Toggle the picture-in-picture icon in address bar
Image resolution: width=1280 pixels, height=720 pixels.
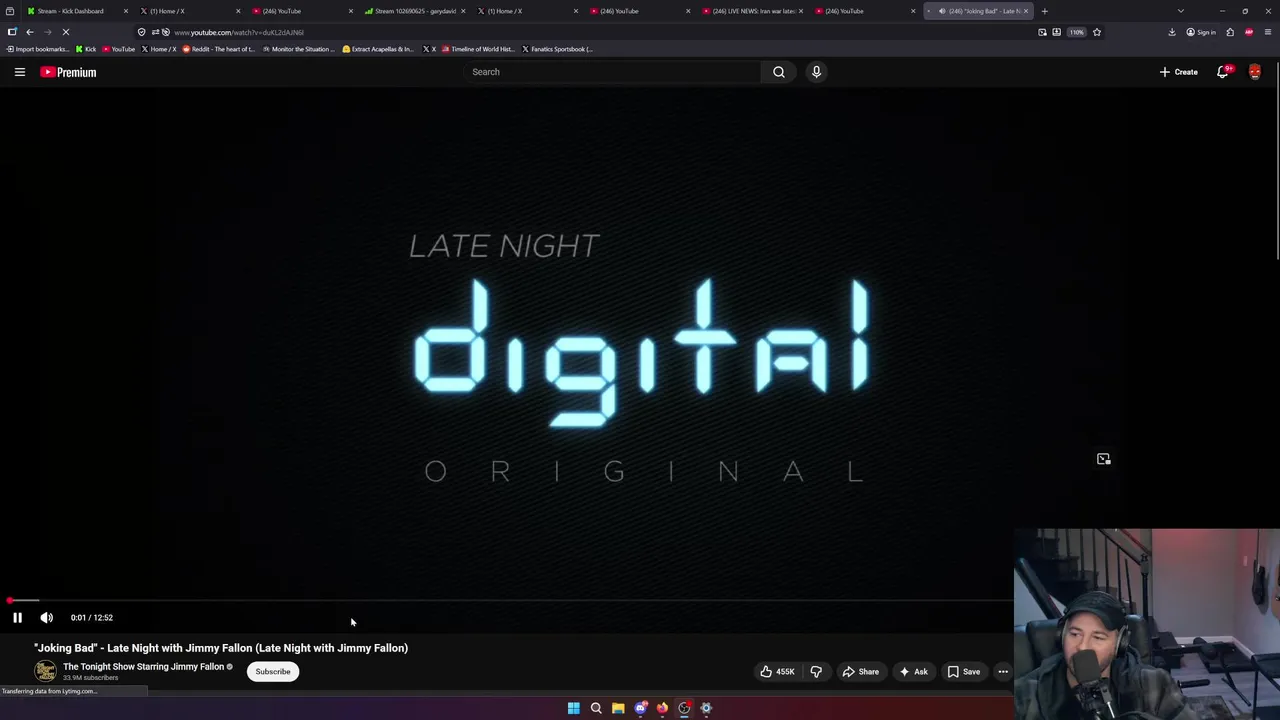click(x=1042, y=32)
